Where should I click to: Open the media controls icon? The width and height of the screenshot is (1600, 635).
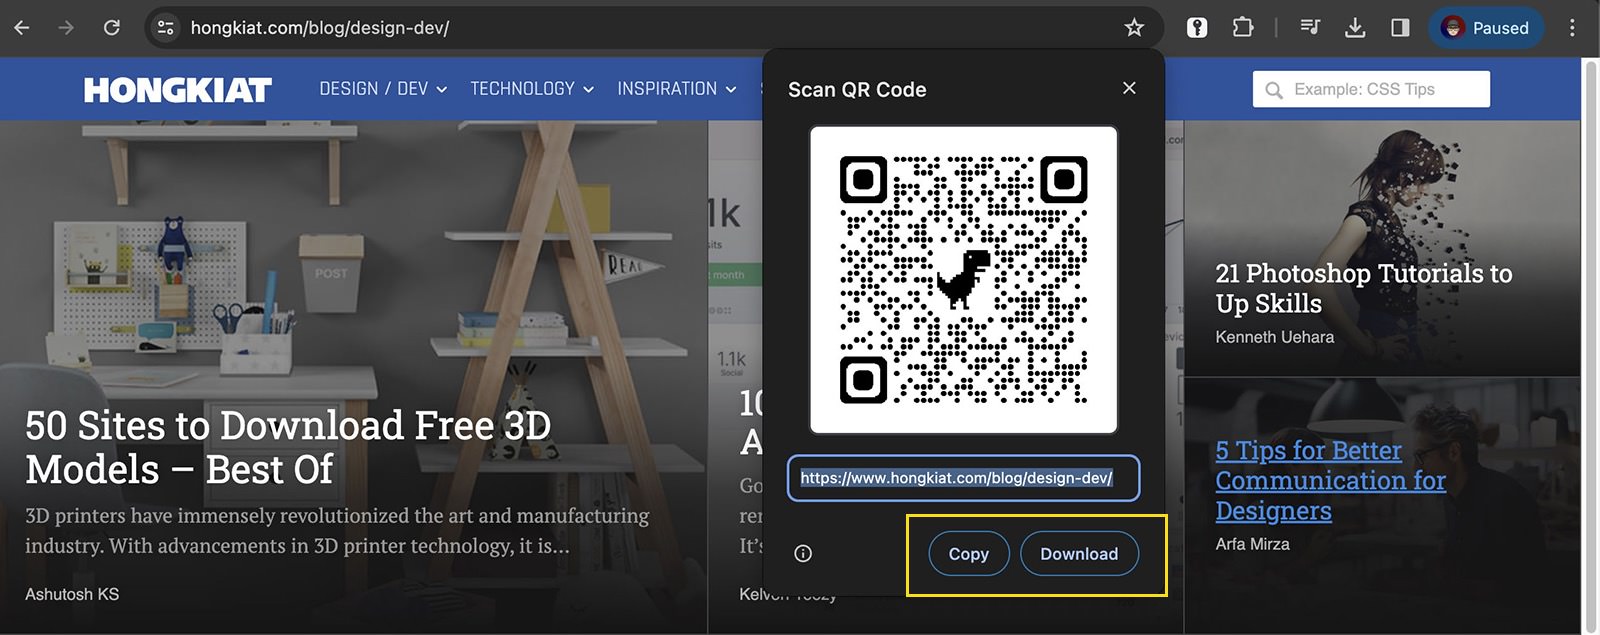point(1310,28)
